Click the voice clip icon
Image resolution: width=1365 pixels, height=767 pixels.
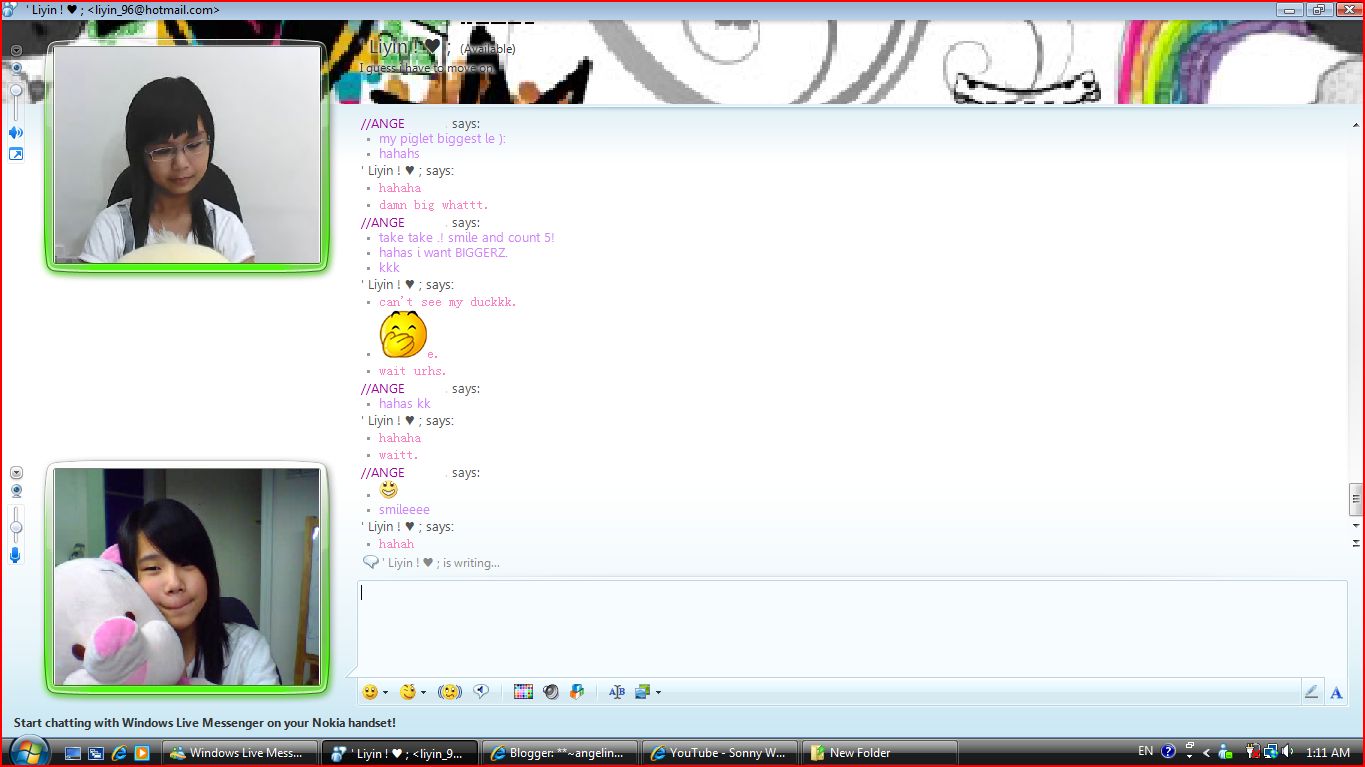[481, 691]
